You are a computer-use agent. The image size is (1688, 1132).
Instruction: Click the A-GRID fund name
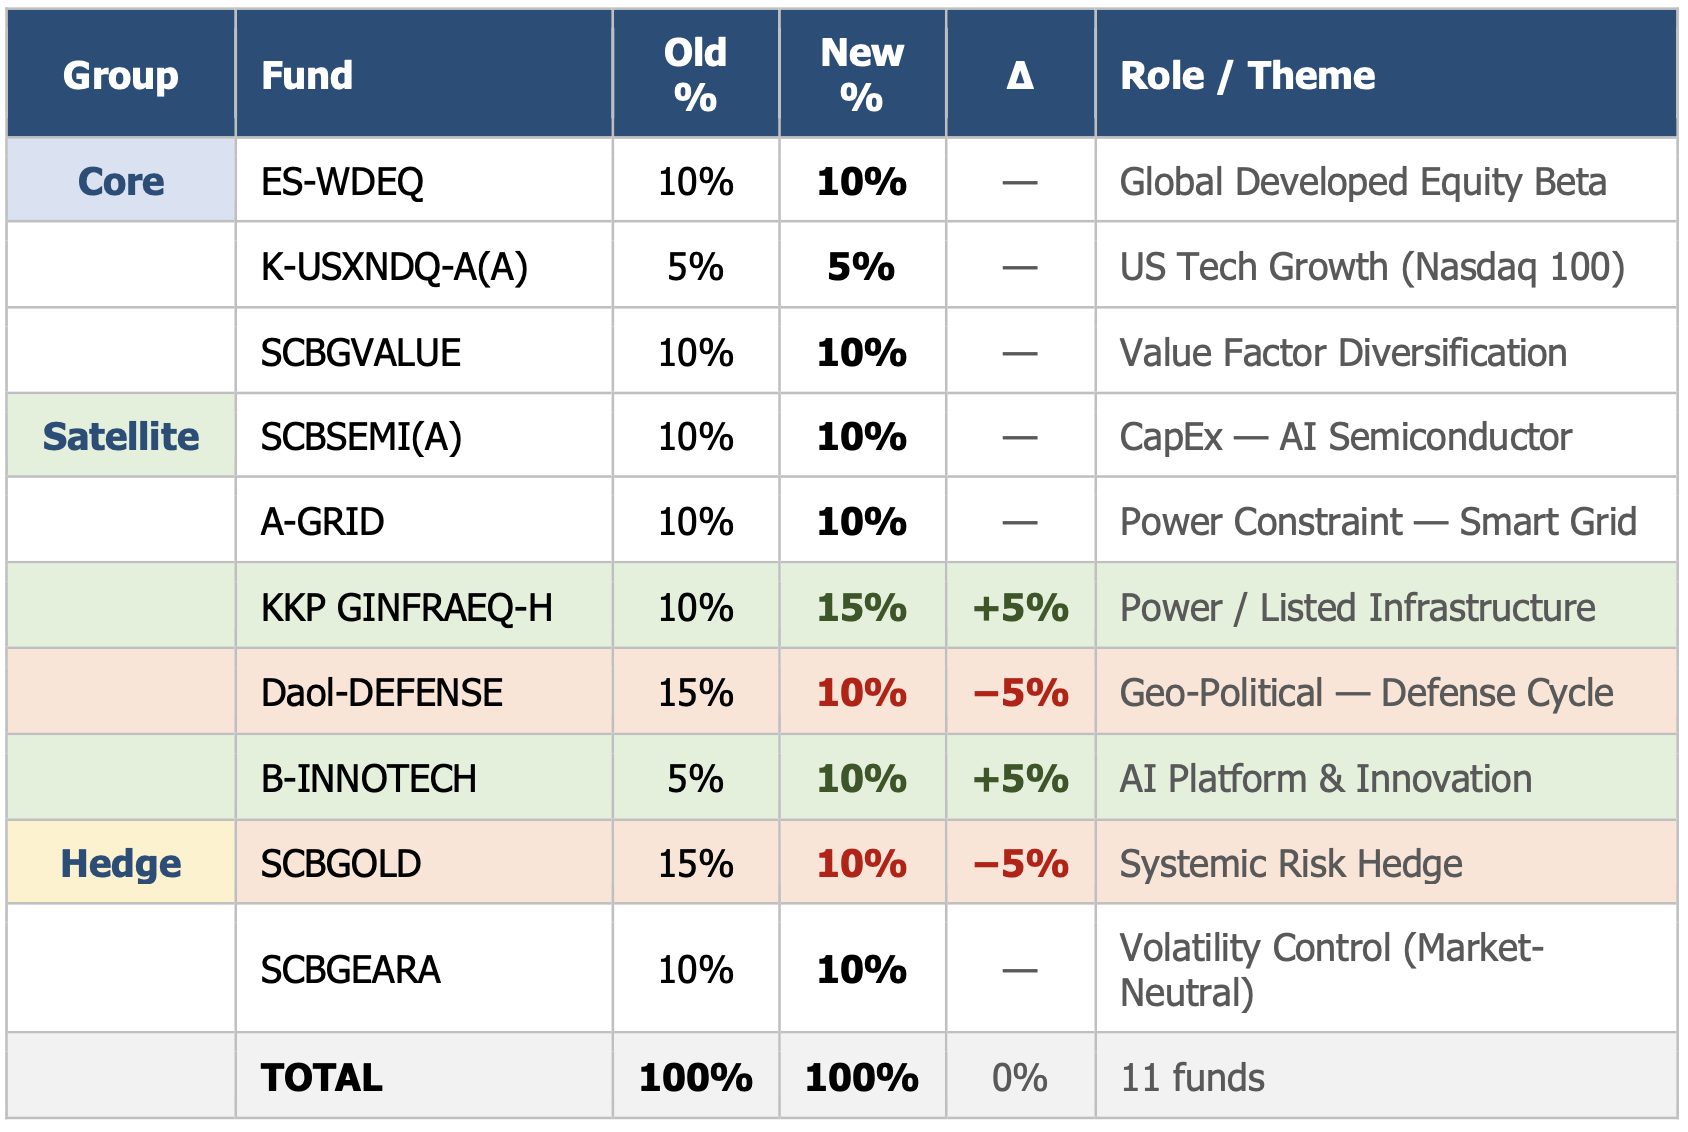click(322, 522)
